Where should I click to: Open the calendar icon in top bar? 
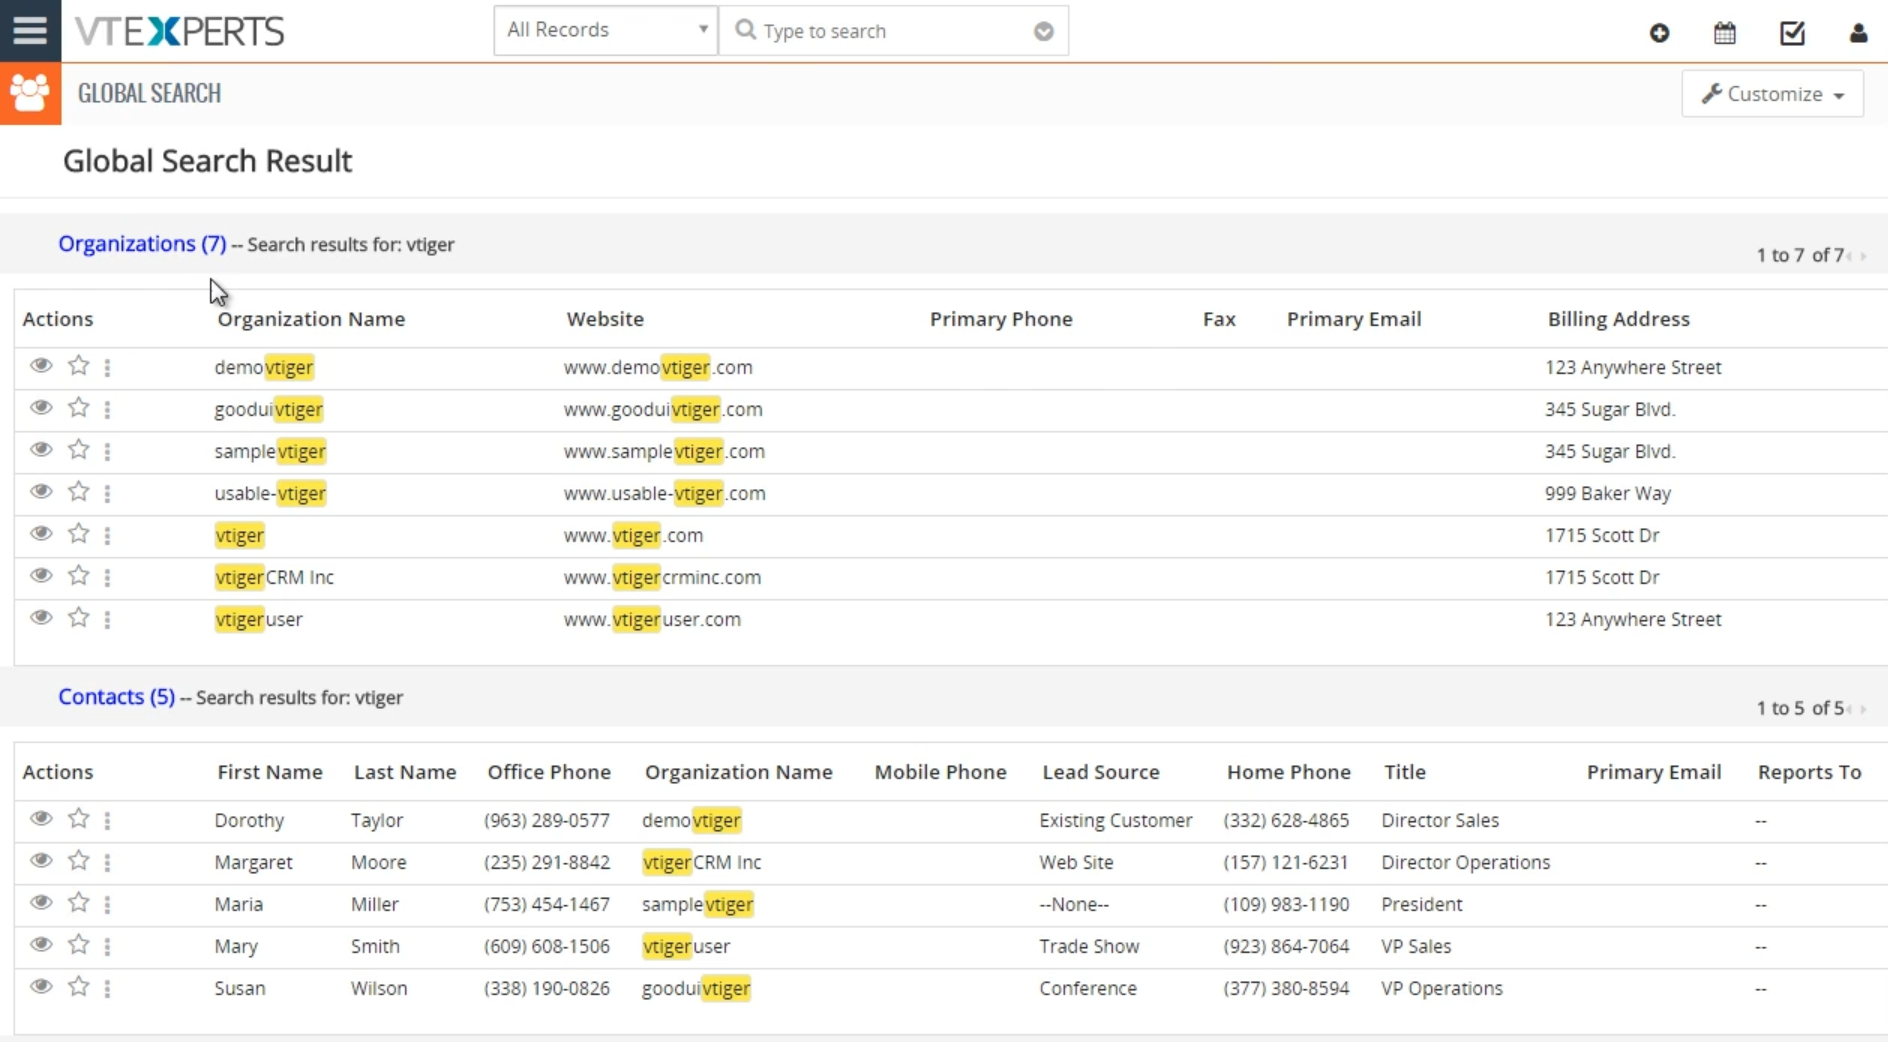coord(1725,33)
